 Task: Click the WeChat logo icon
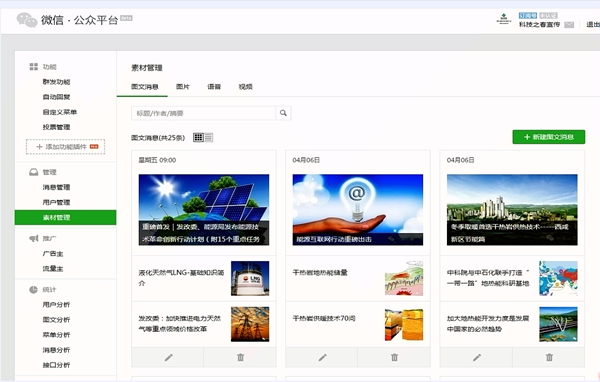27,20
